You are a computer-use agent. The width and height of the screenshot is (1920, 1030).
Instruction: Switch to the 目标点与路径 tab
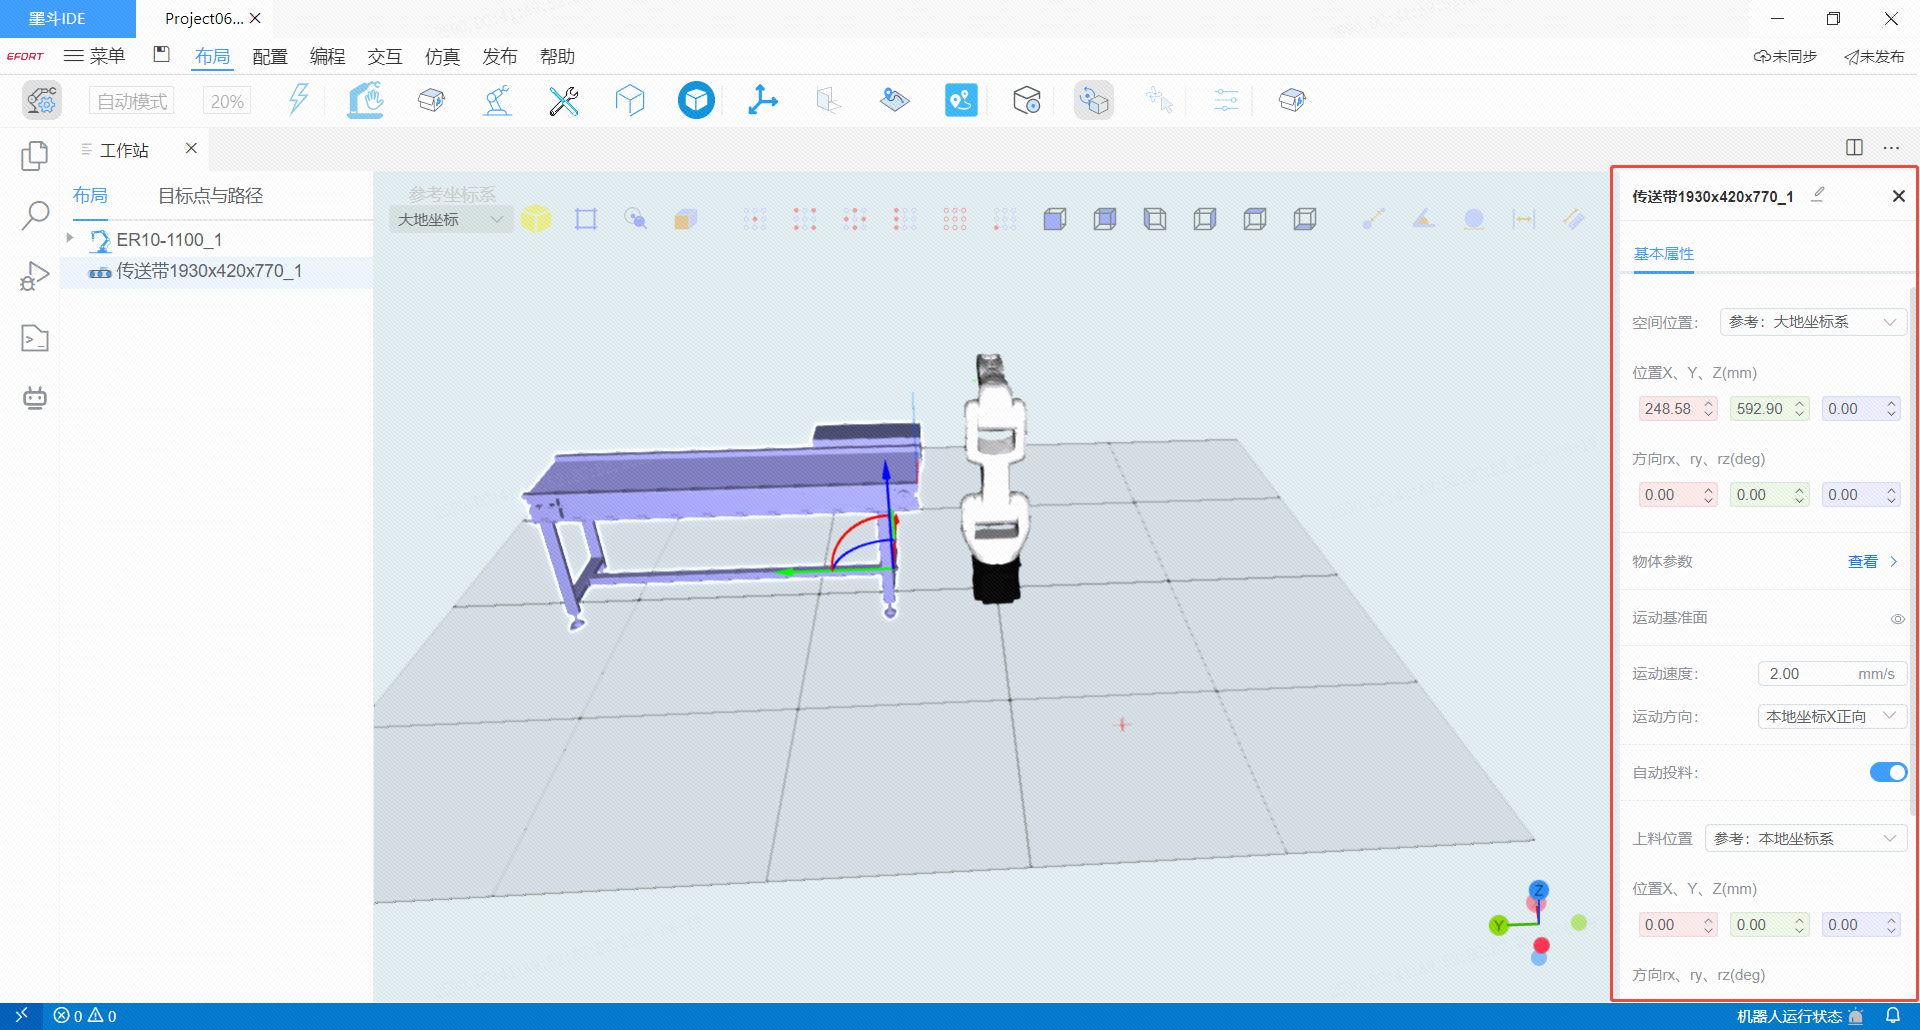click(x=210, y=196)
